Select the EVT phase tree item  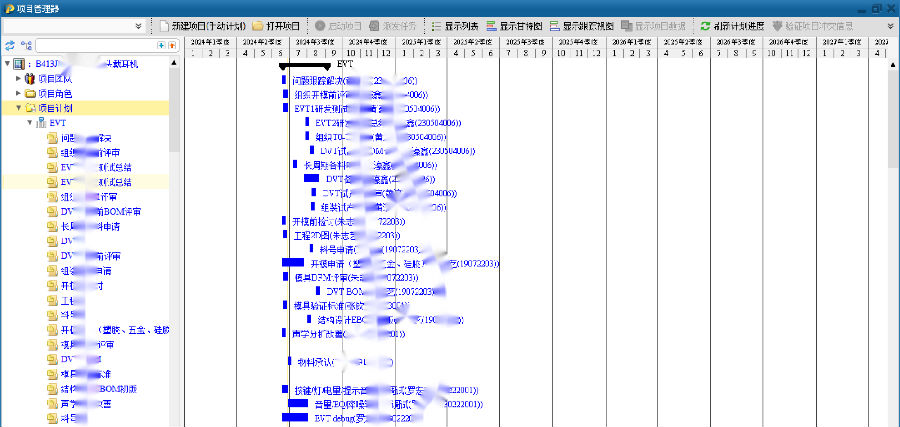point(57,123)
